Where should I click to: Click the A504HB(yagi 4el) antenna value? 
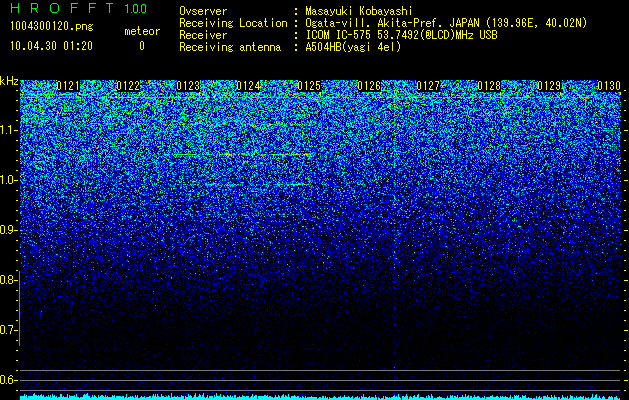point(353,47)
